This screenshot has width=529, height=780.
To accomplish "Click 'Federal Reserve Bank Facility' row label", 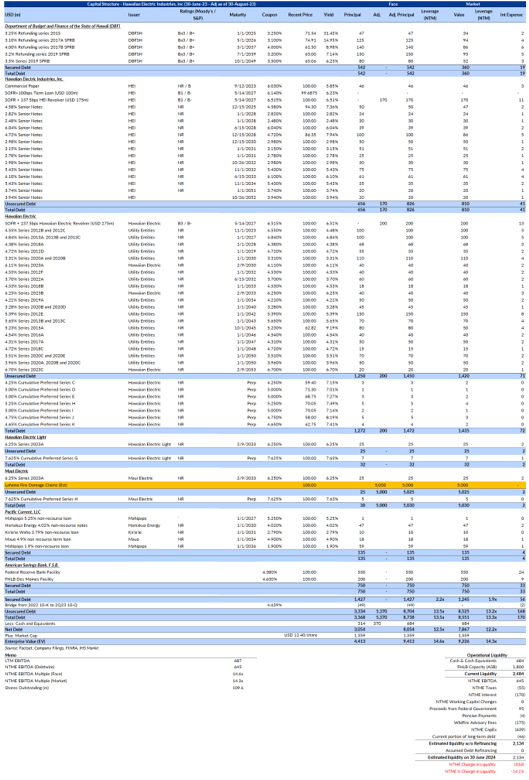I will (x=32, y=573).
